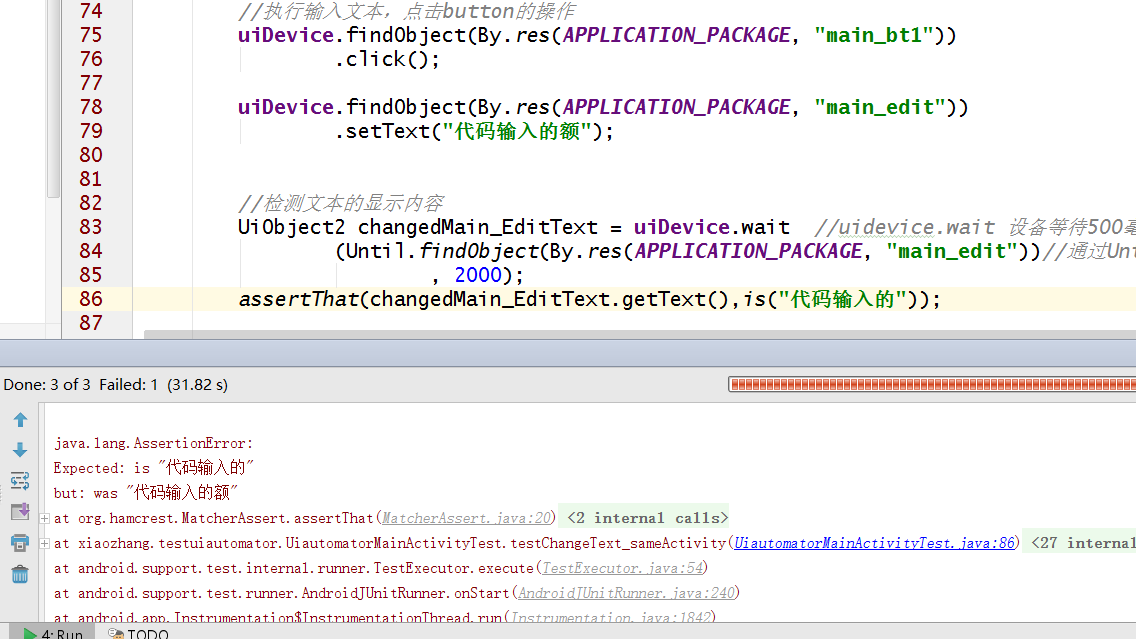Open the 4: Run tool window tab
This screenshot has width=1136, height=639.
tap(54, 633)
